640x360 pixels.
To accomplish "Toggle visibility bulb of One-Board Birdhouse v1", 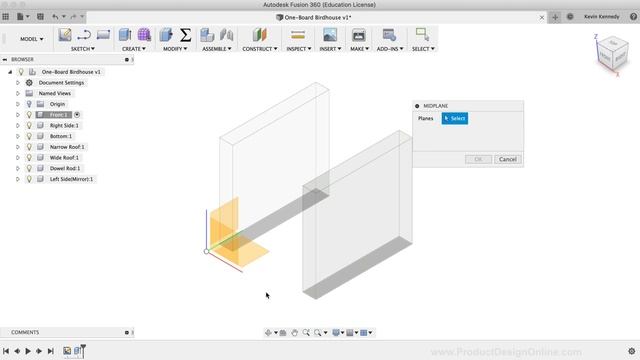I will pos(21,72).
